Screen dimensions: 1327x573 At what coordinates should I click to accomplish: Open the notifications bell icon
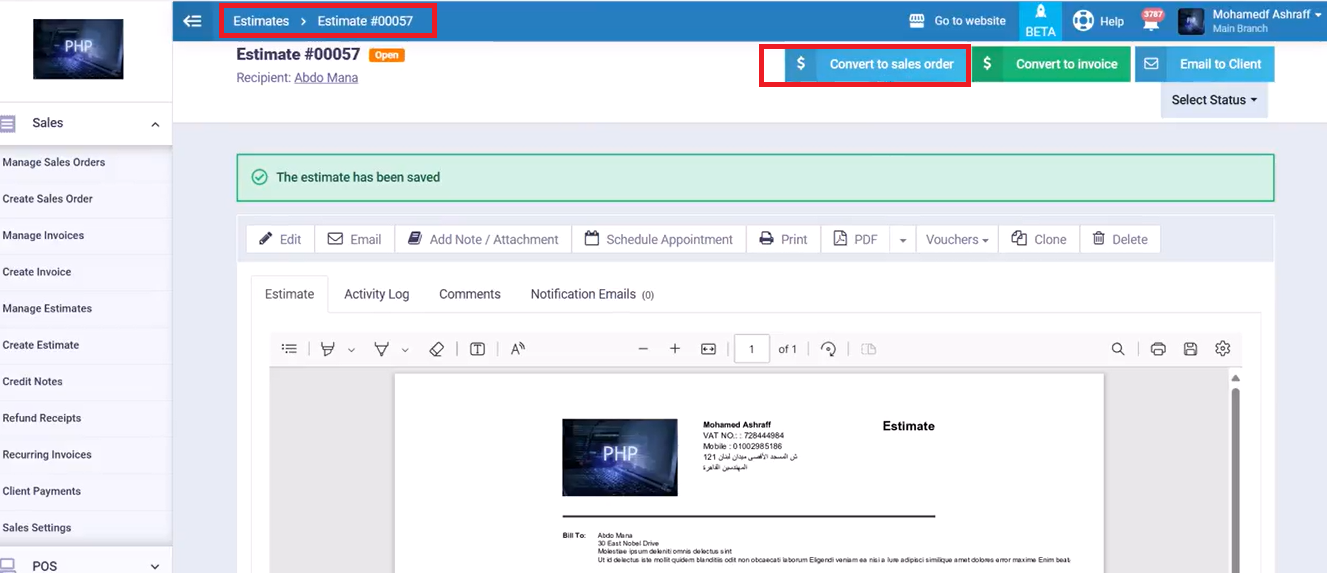pyautogui.click(x=1152, y=22)
